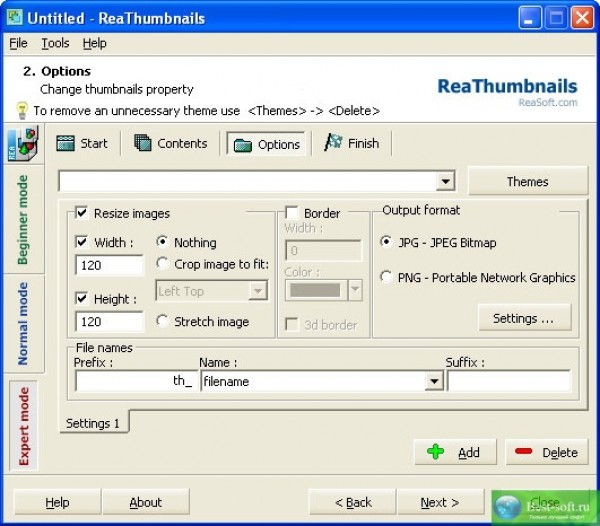This screenshot has width=600, height=526.
Task: Open the File menu
Action: coord(18,43)
